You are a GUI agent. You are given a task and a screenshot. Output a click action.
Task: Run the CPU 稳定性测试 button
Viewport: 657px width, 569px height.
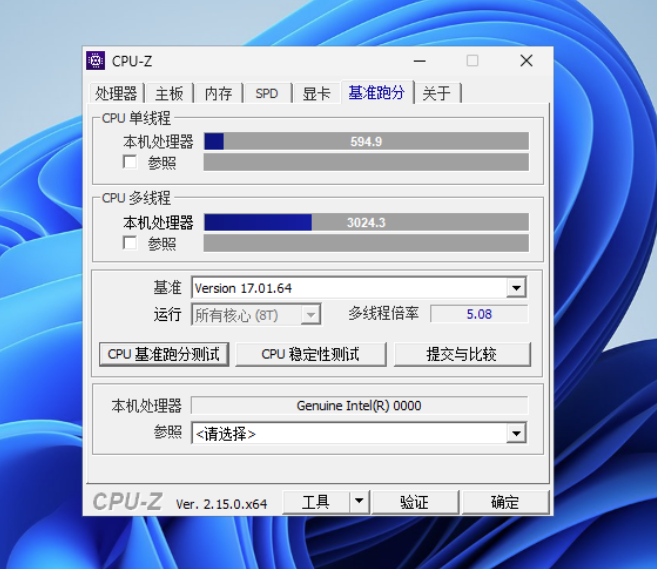(x=310, y=354)
